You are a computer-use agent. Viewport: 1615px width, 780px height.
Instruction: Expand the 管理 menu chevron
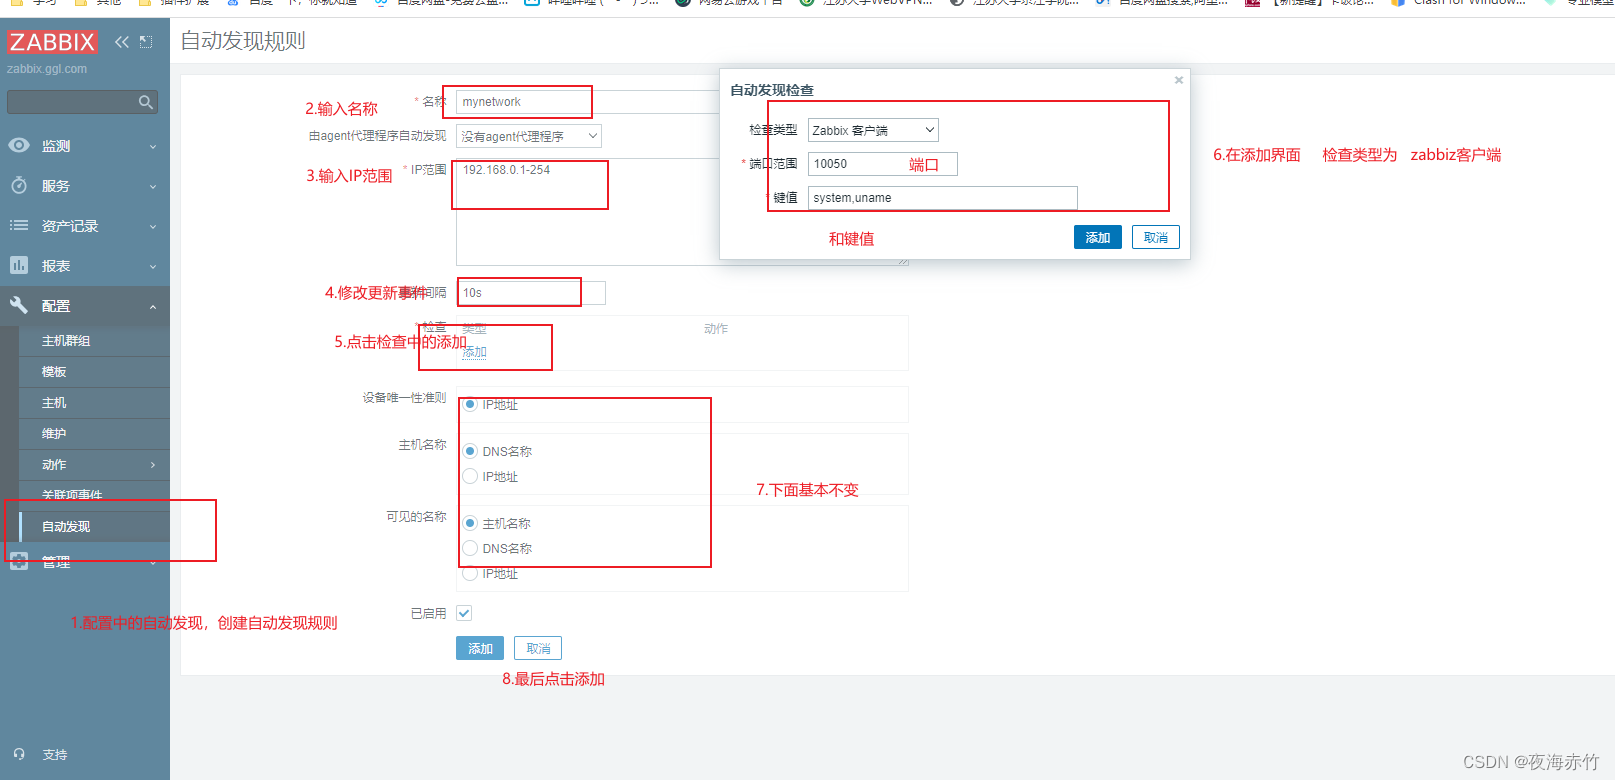coord(153,562)
